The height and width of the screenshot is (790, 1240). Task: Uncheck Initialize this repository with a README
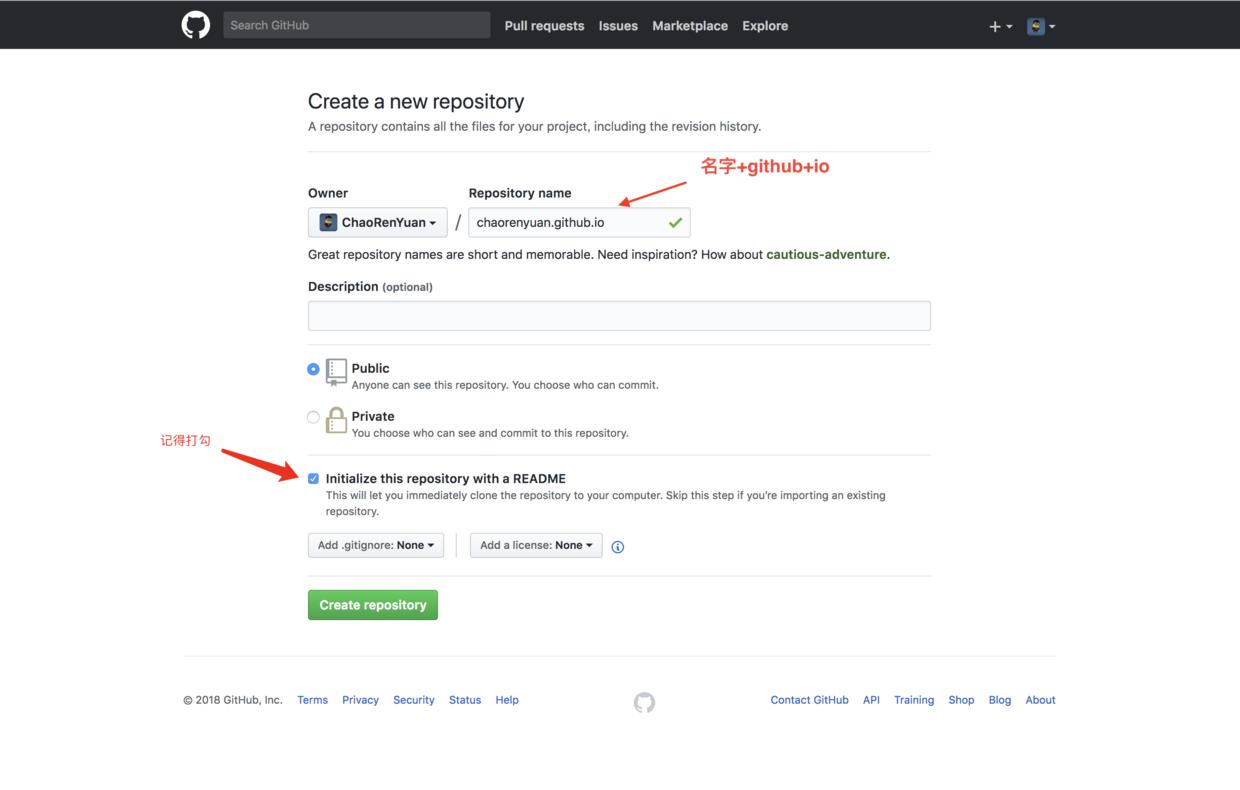pos(314,479)
